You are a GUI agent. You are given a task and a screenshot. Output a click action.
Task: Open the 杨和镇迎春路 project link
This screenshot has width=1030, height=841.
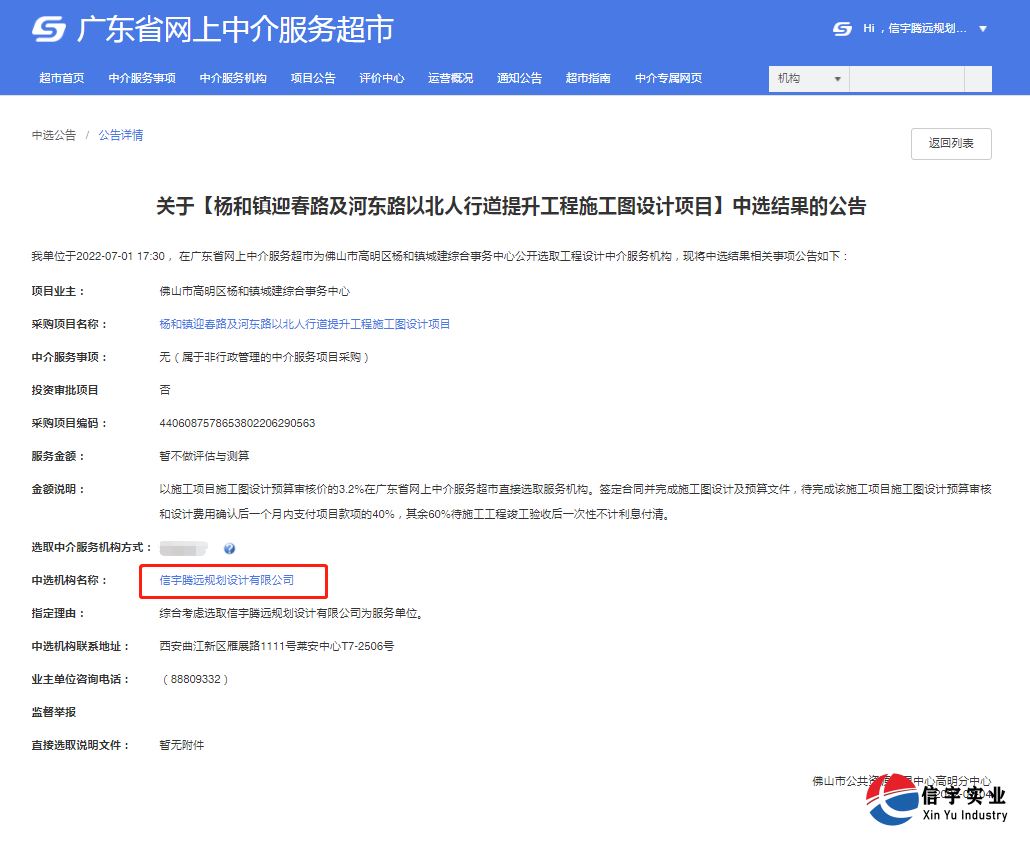click(x=302, y=323)
